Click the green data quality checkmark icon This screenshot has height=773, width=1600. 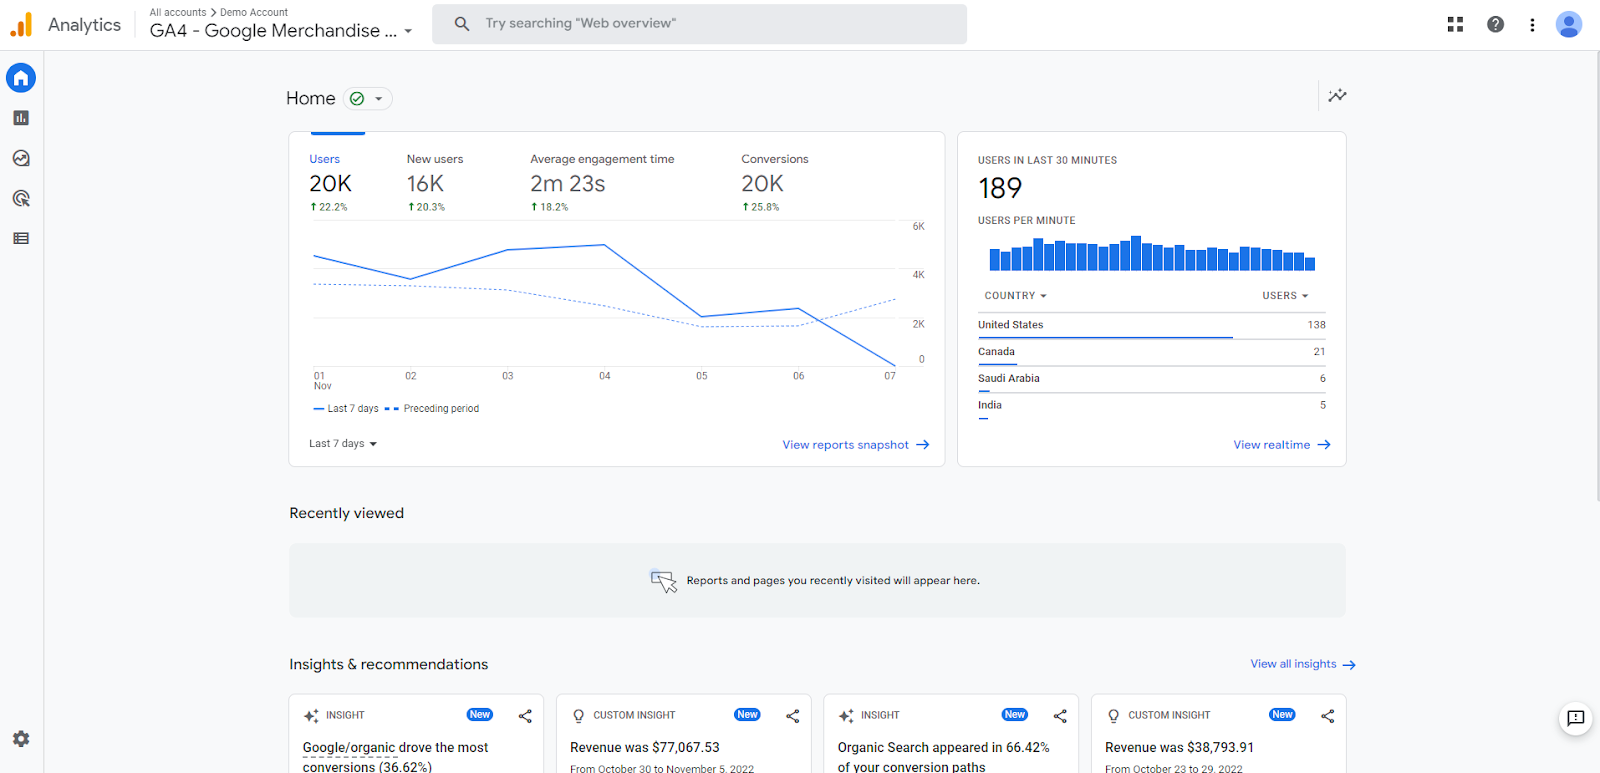click(x=357, y=99)
